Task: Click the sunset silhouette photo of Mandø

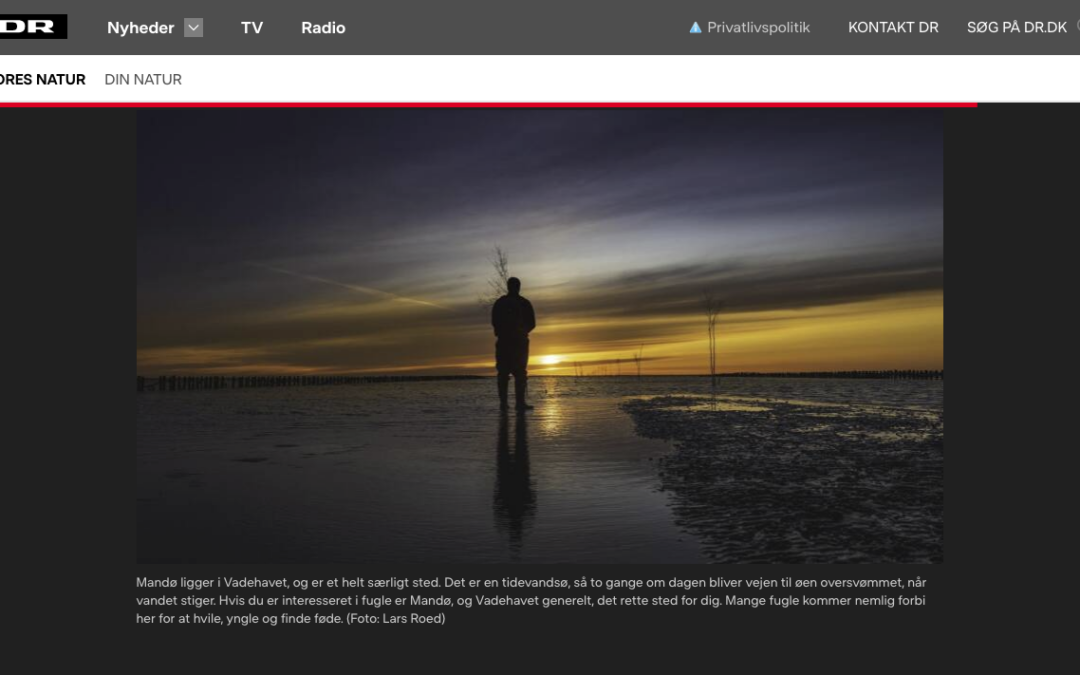Action: pyautogui.click(x=539, y=336)
